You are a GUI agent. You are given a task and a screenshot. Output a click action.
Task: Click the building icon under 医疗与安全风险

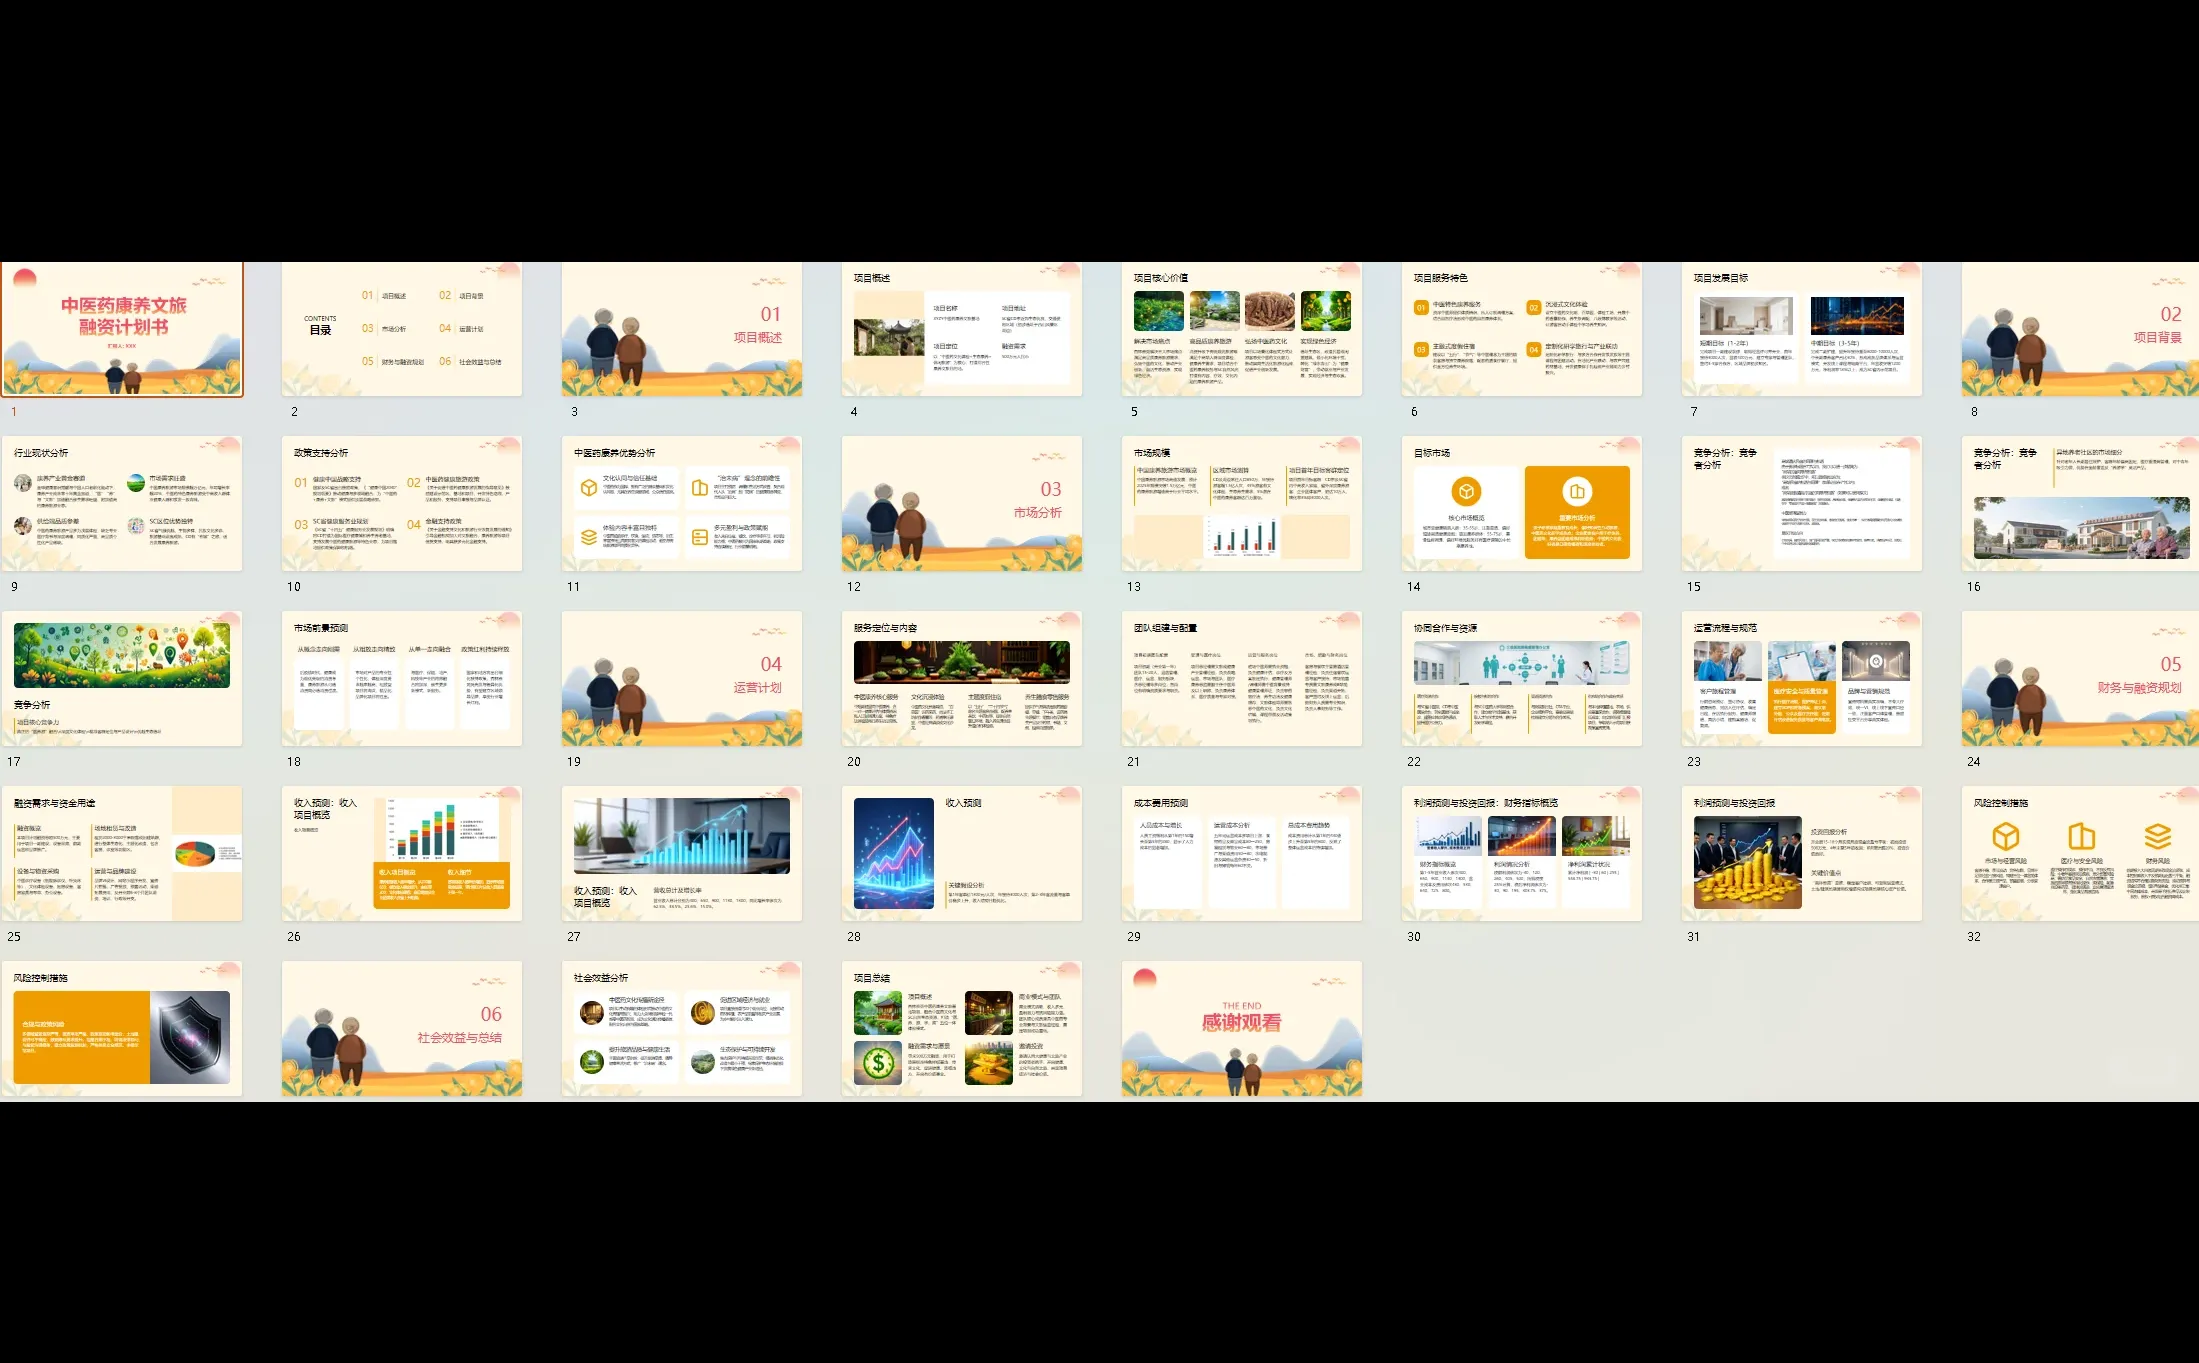pyautogui.click(x=2081, y=837)
